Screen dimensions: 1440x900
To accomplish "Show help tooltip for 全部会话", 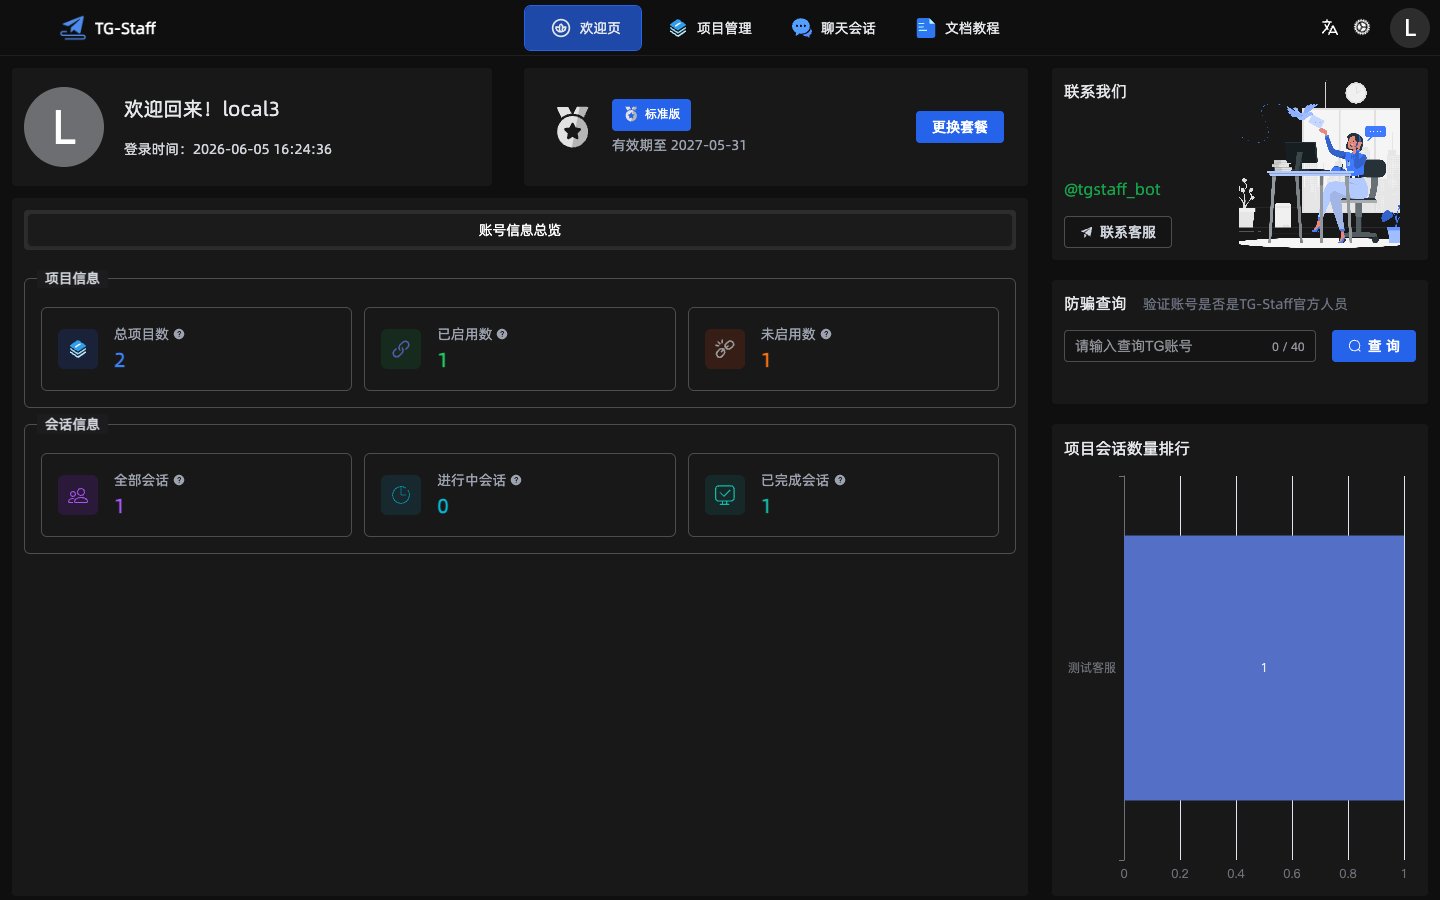I will tap(179, 480).
